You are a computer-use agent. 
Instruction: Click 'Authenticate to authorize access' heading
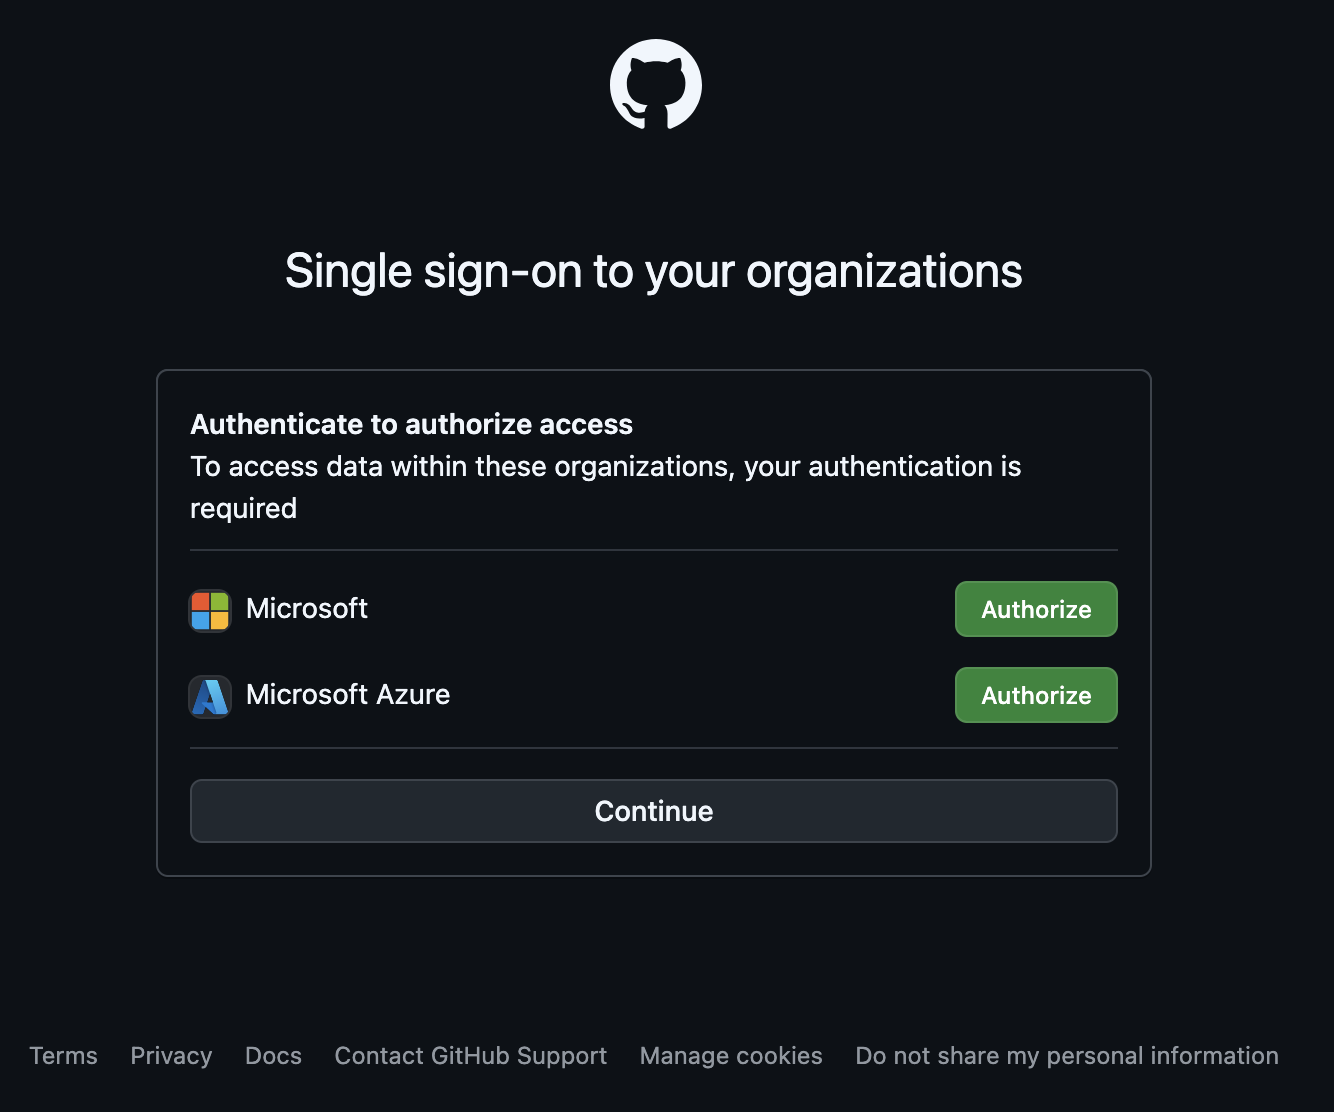[x=412, y=424]
